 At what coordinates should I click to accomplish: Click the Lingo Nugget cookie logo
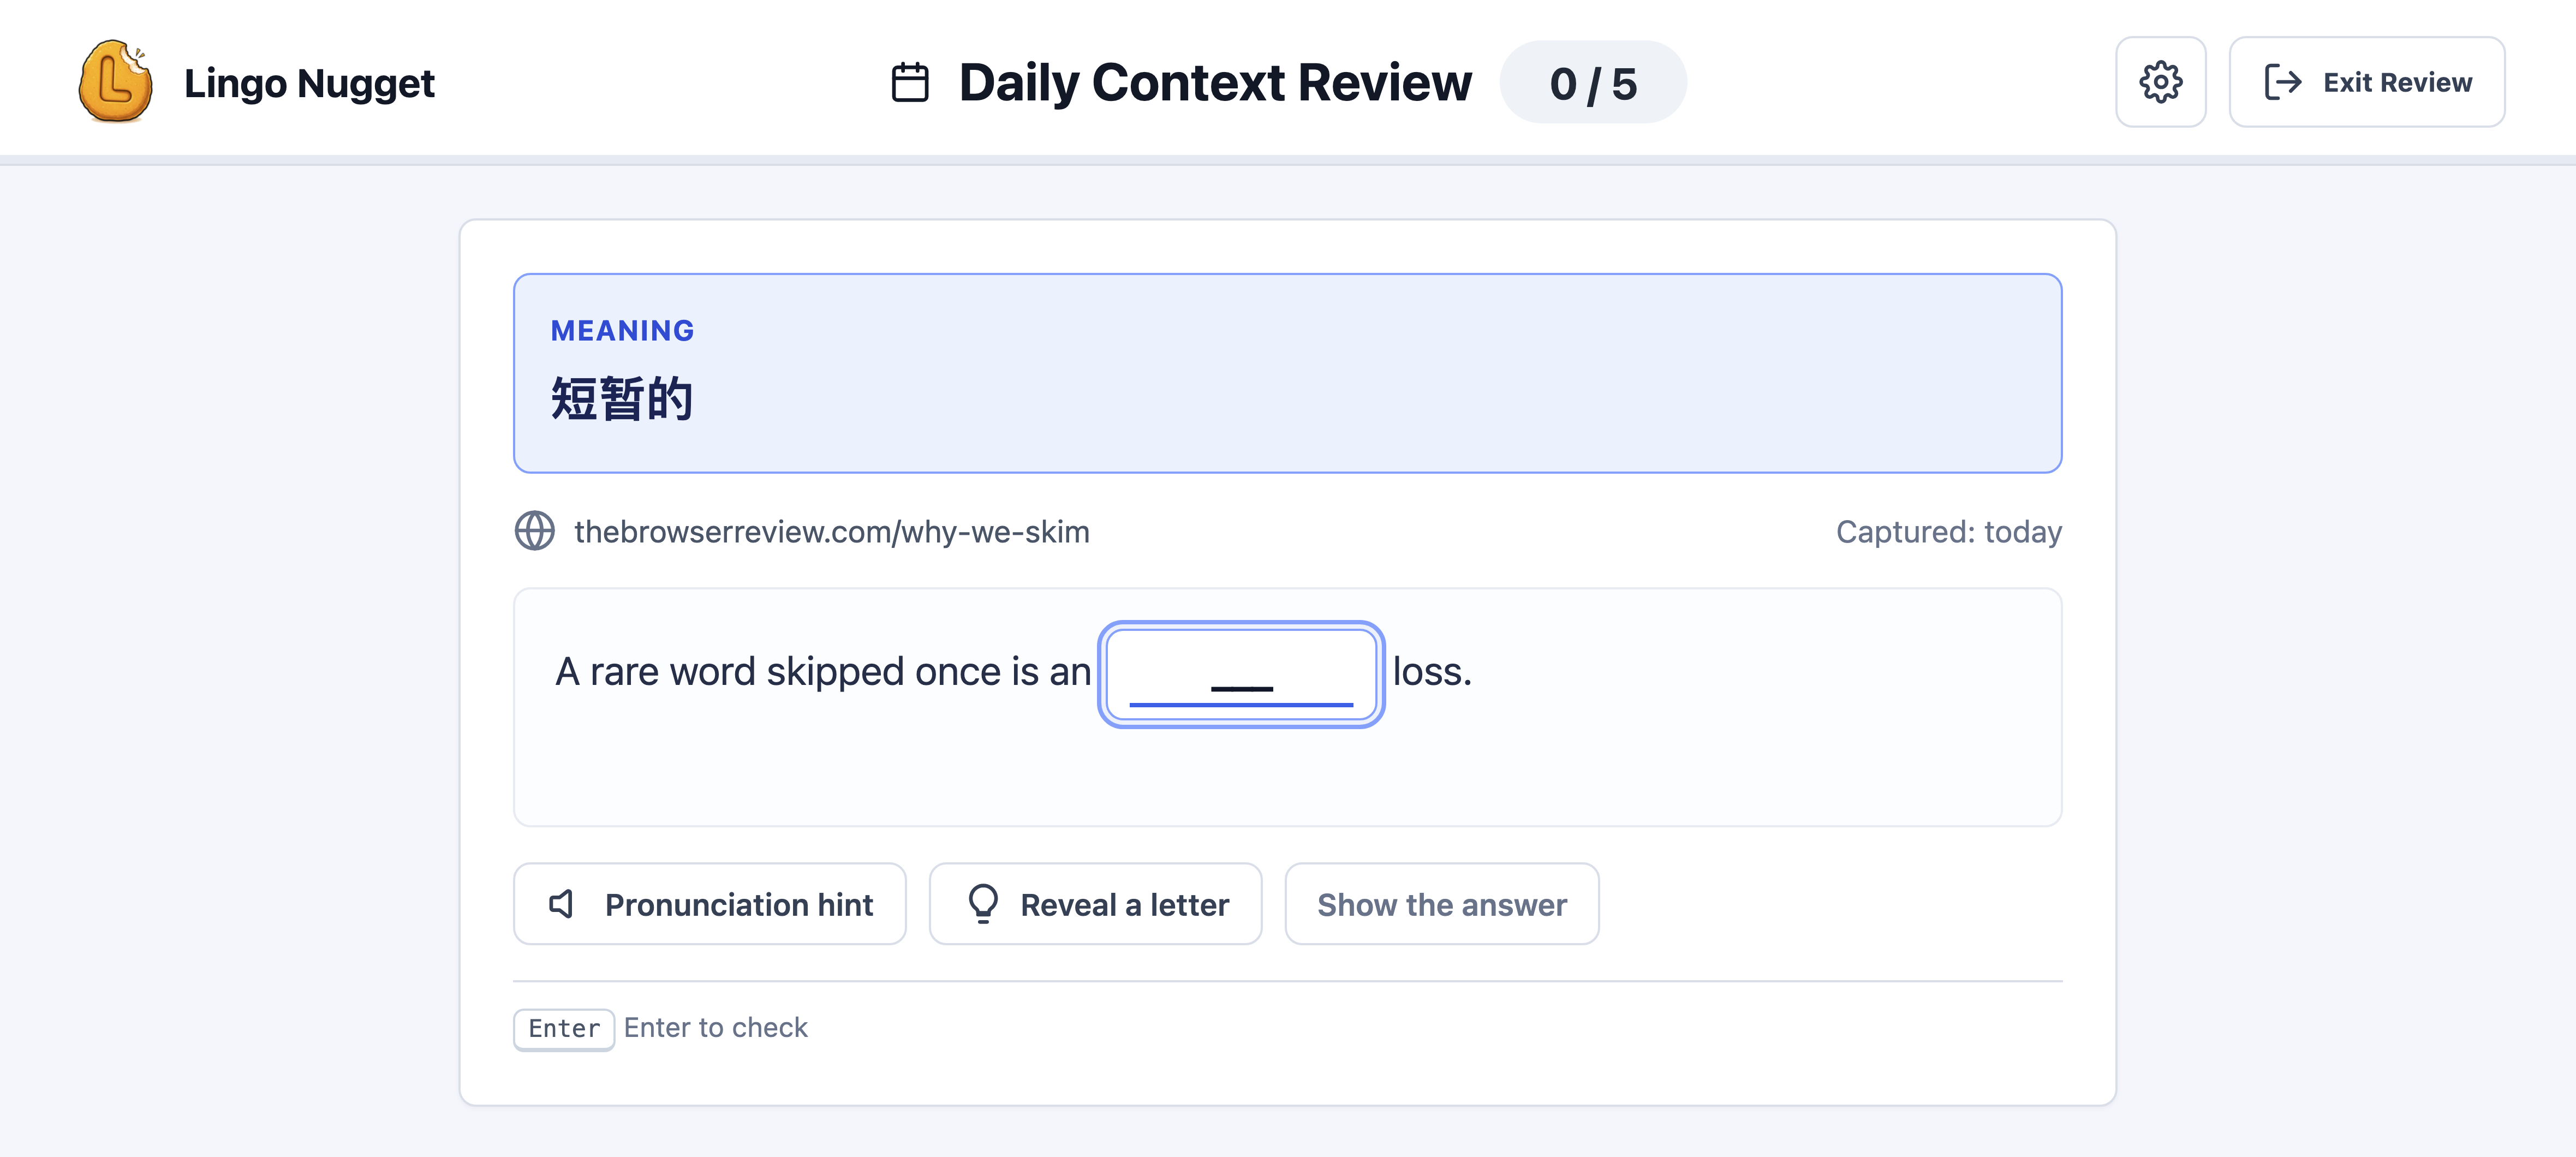tap(115, 81)
